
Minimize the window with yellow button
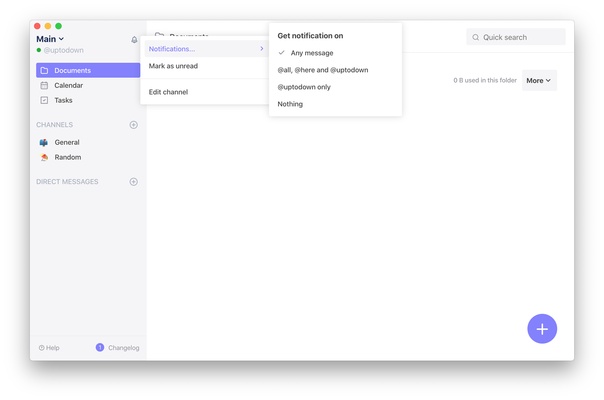click(48, 26)
